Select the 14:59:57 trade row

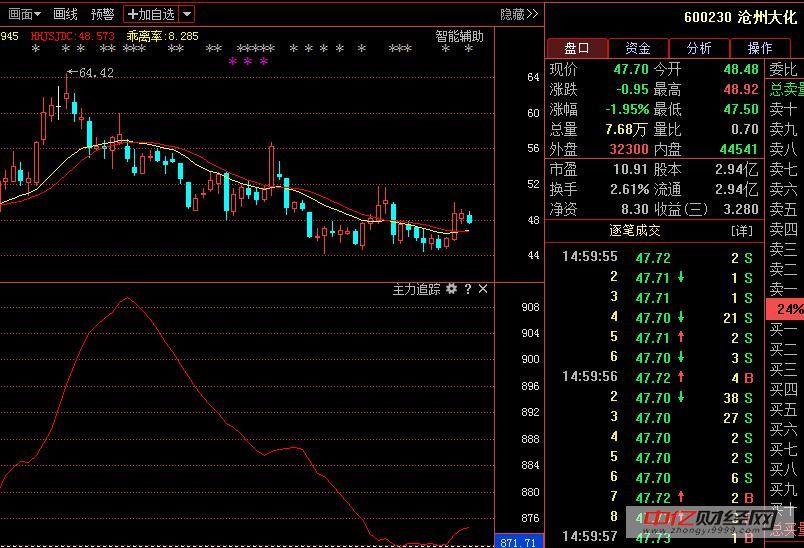(657, 537)
